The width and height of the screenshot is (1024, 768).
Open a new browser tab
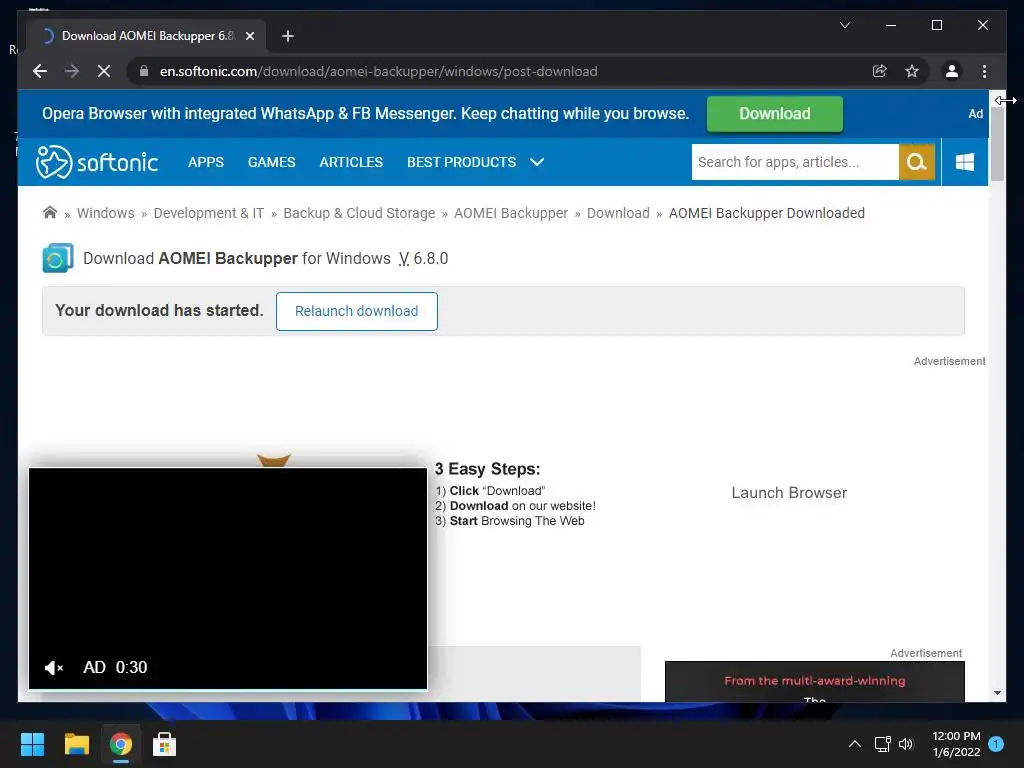(x=287, y=36)
